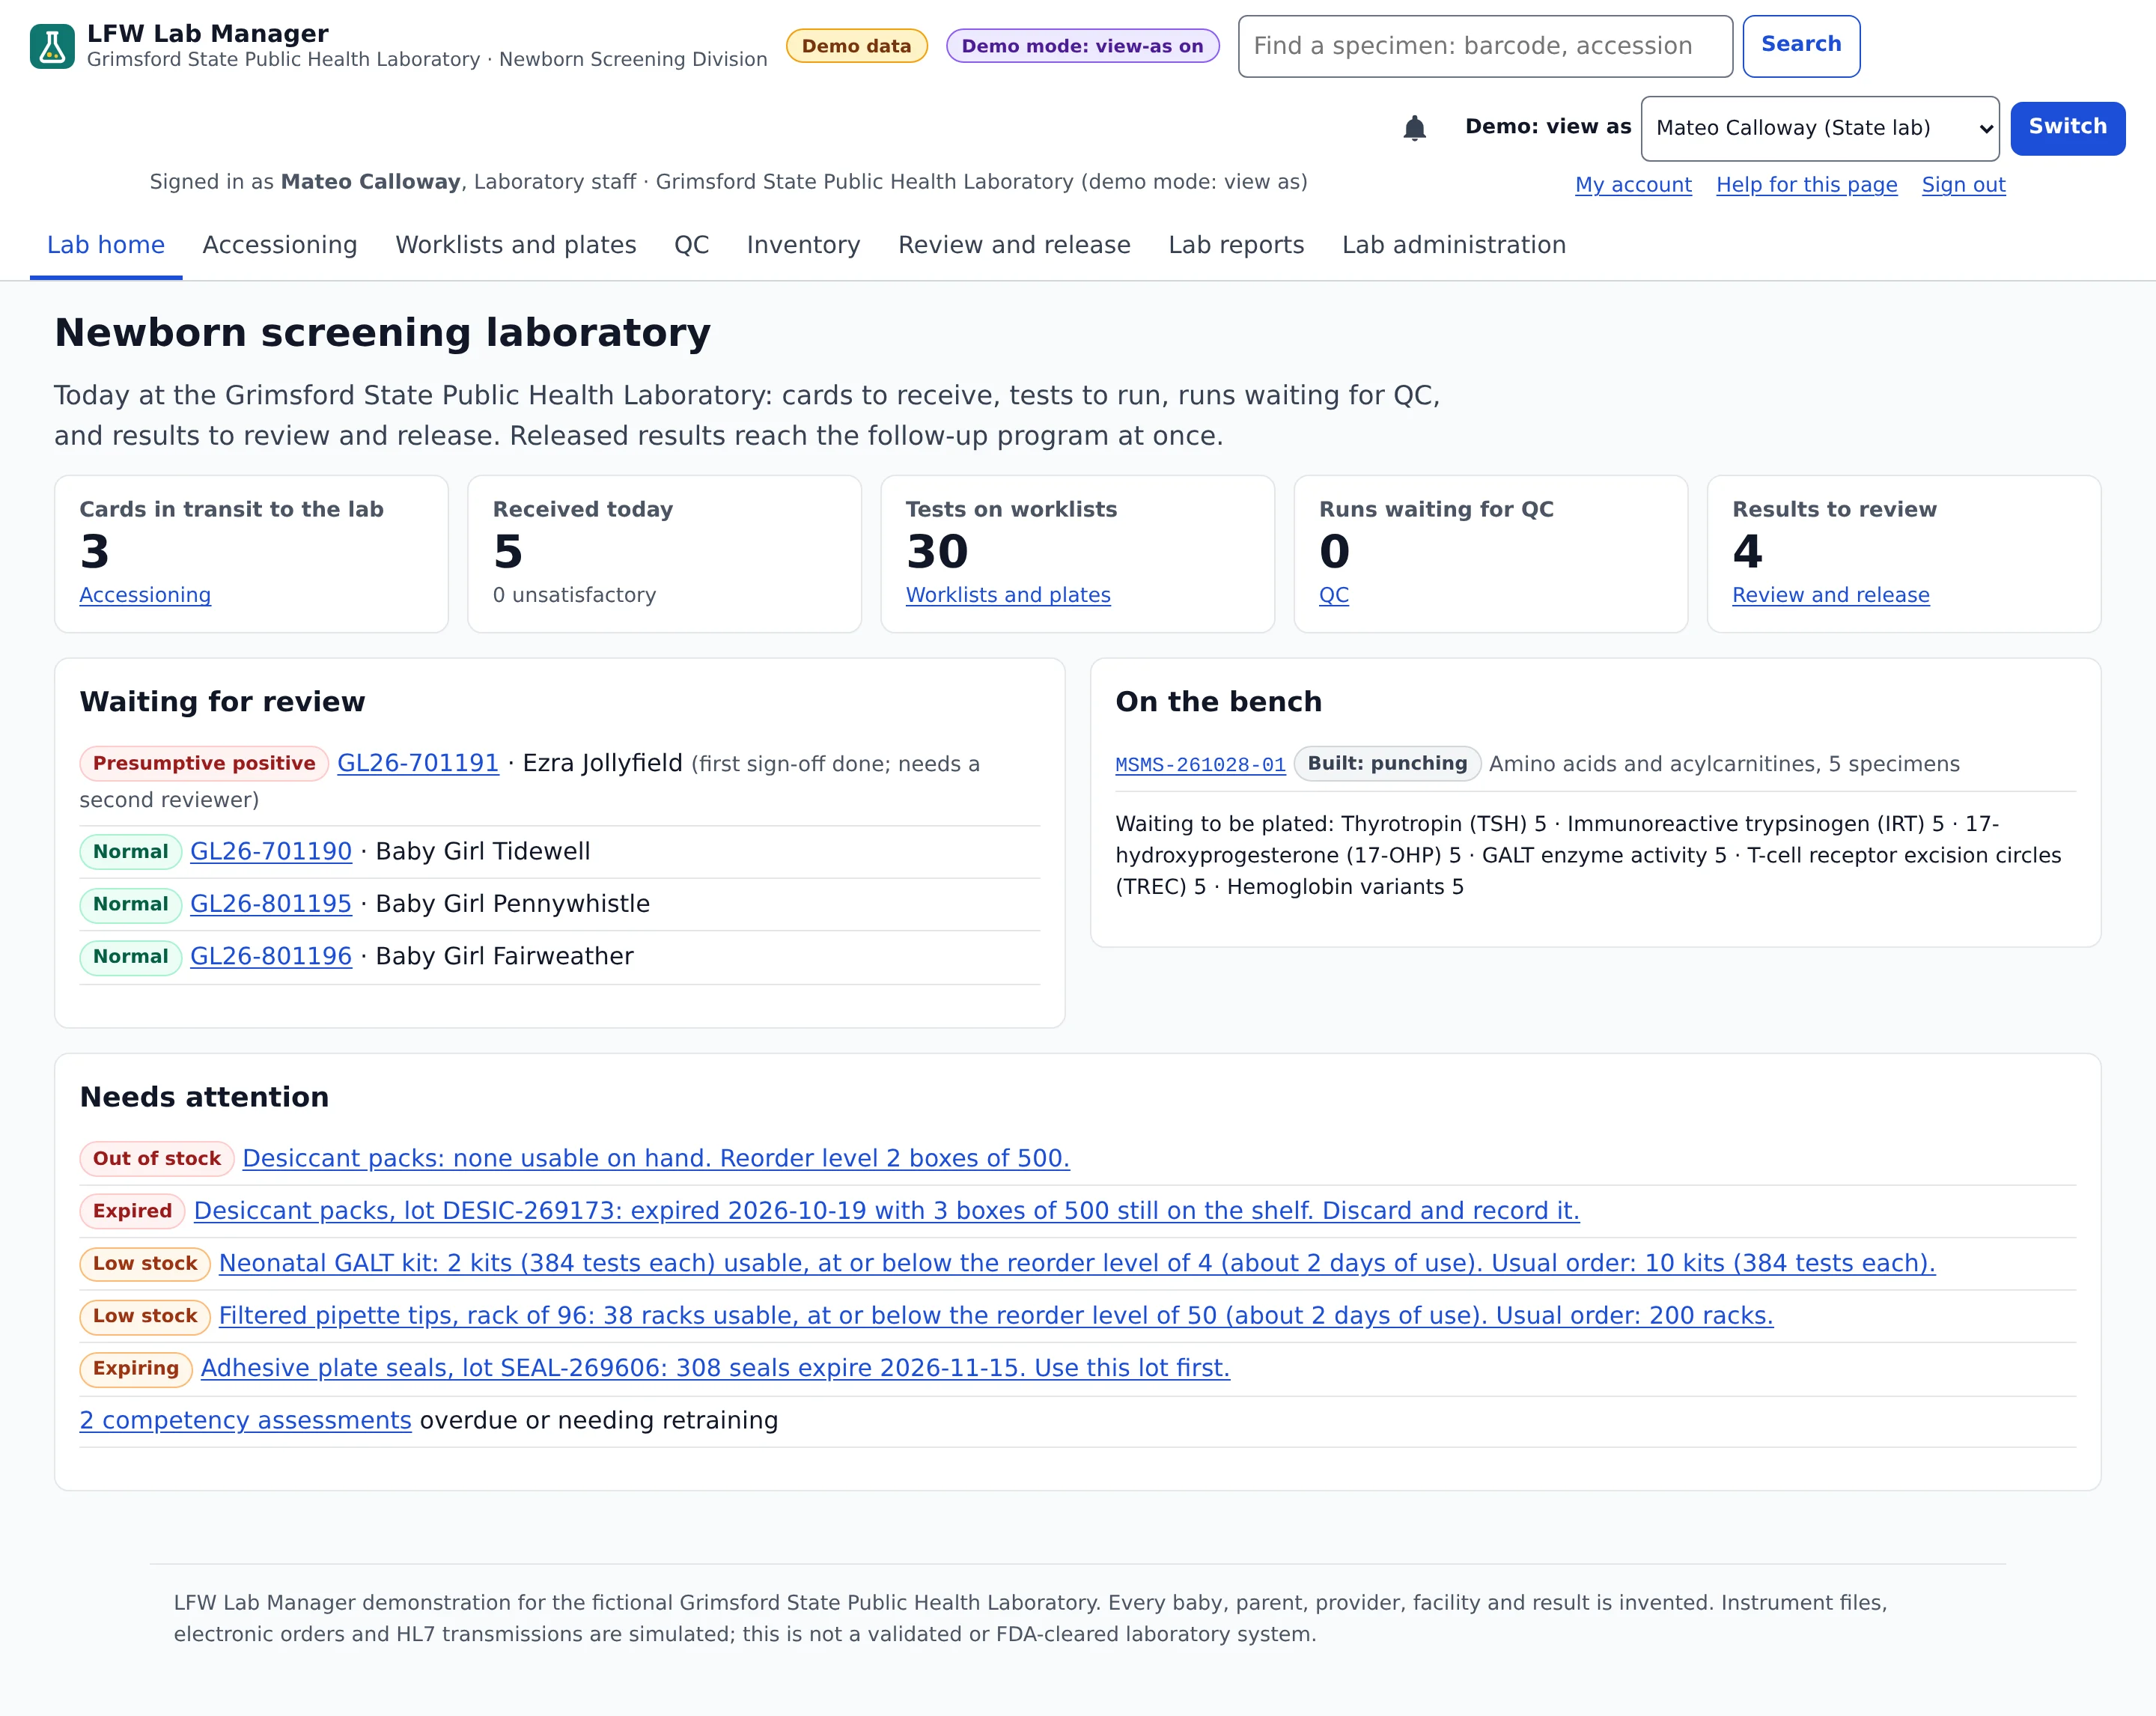Open Help for this page
Viewport: 2156px width, 1716px height.
[1806, 185]
